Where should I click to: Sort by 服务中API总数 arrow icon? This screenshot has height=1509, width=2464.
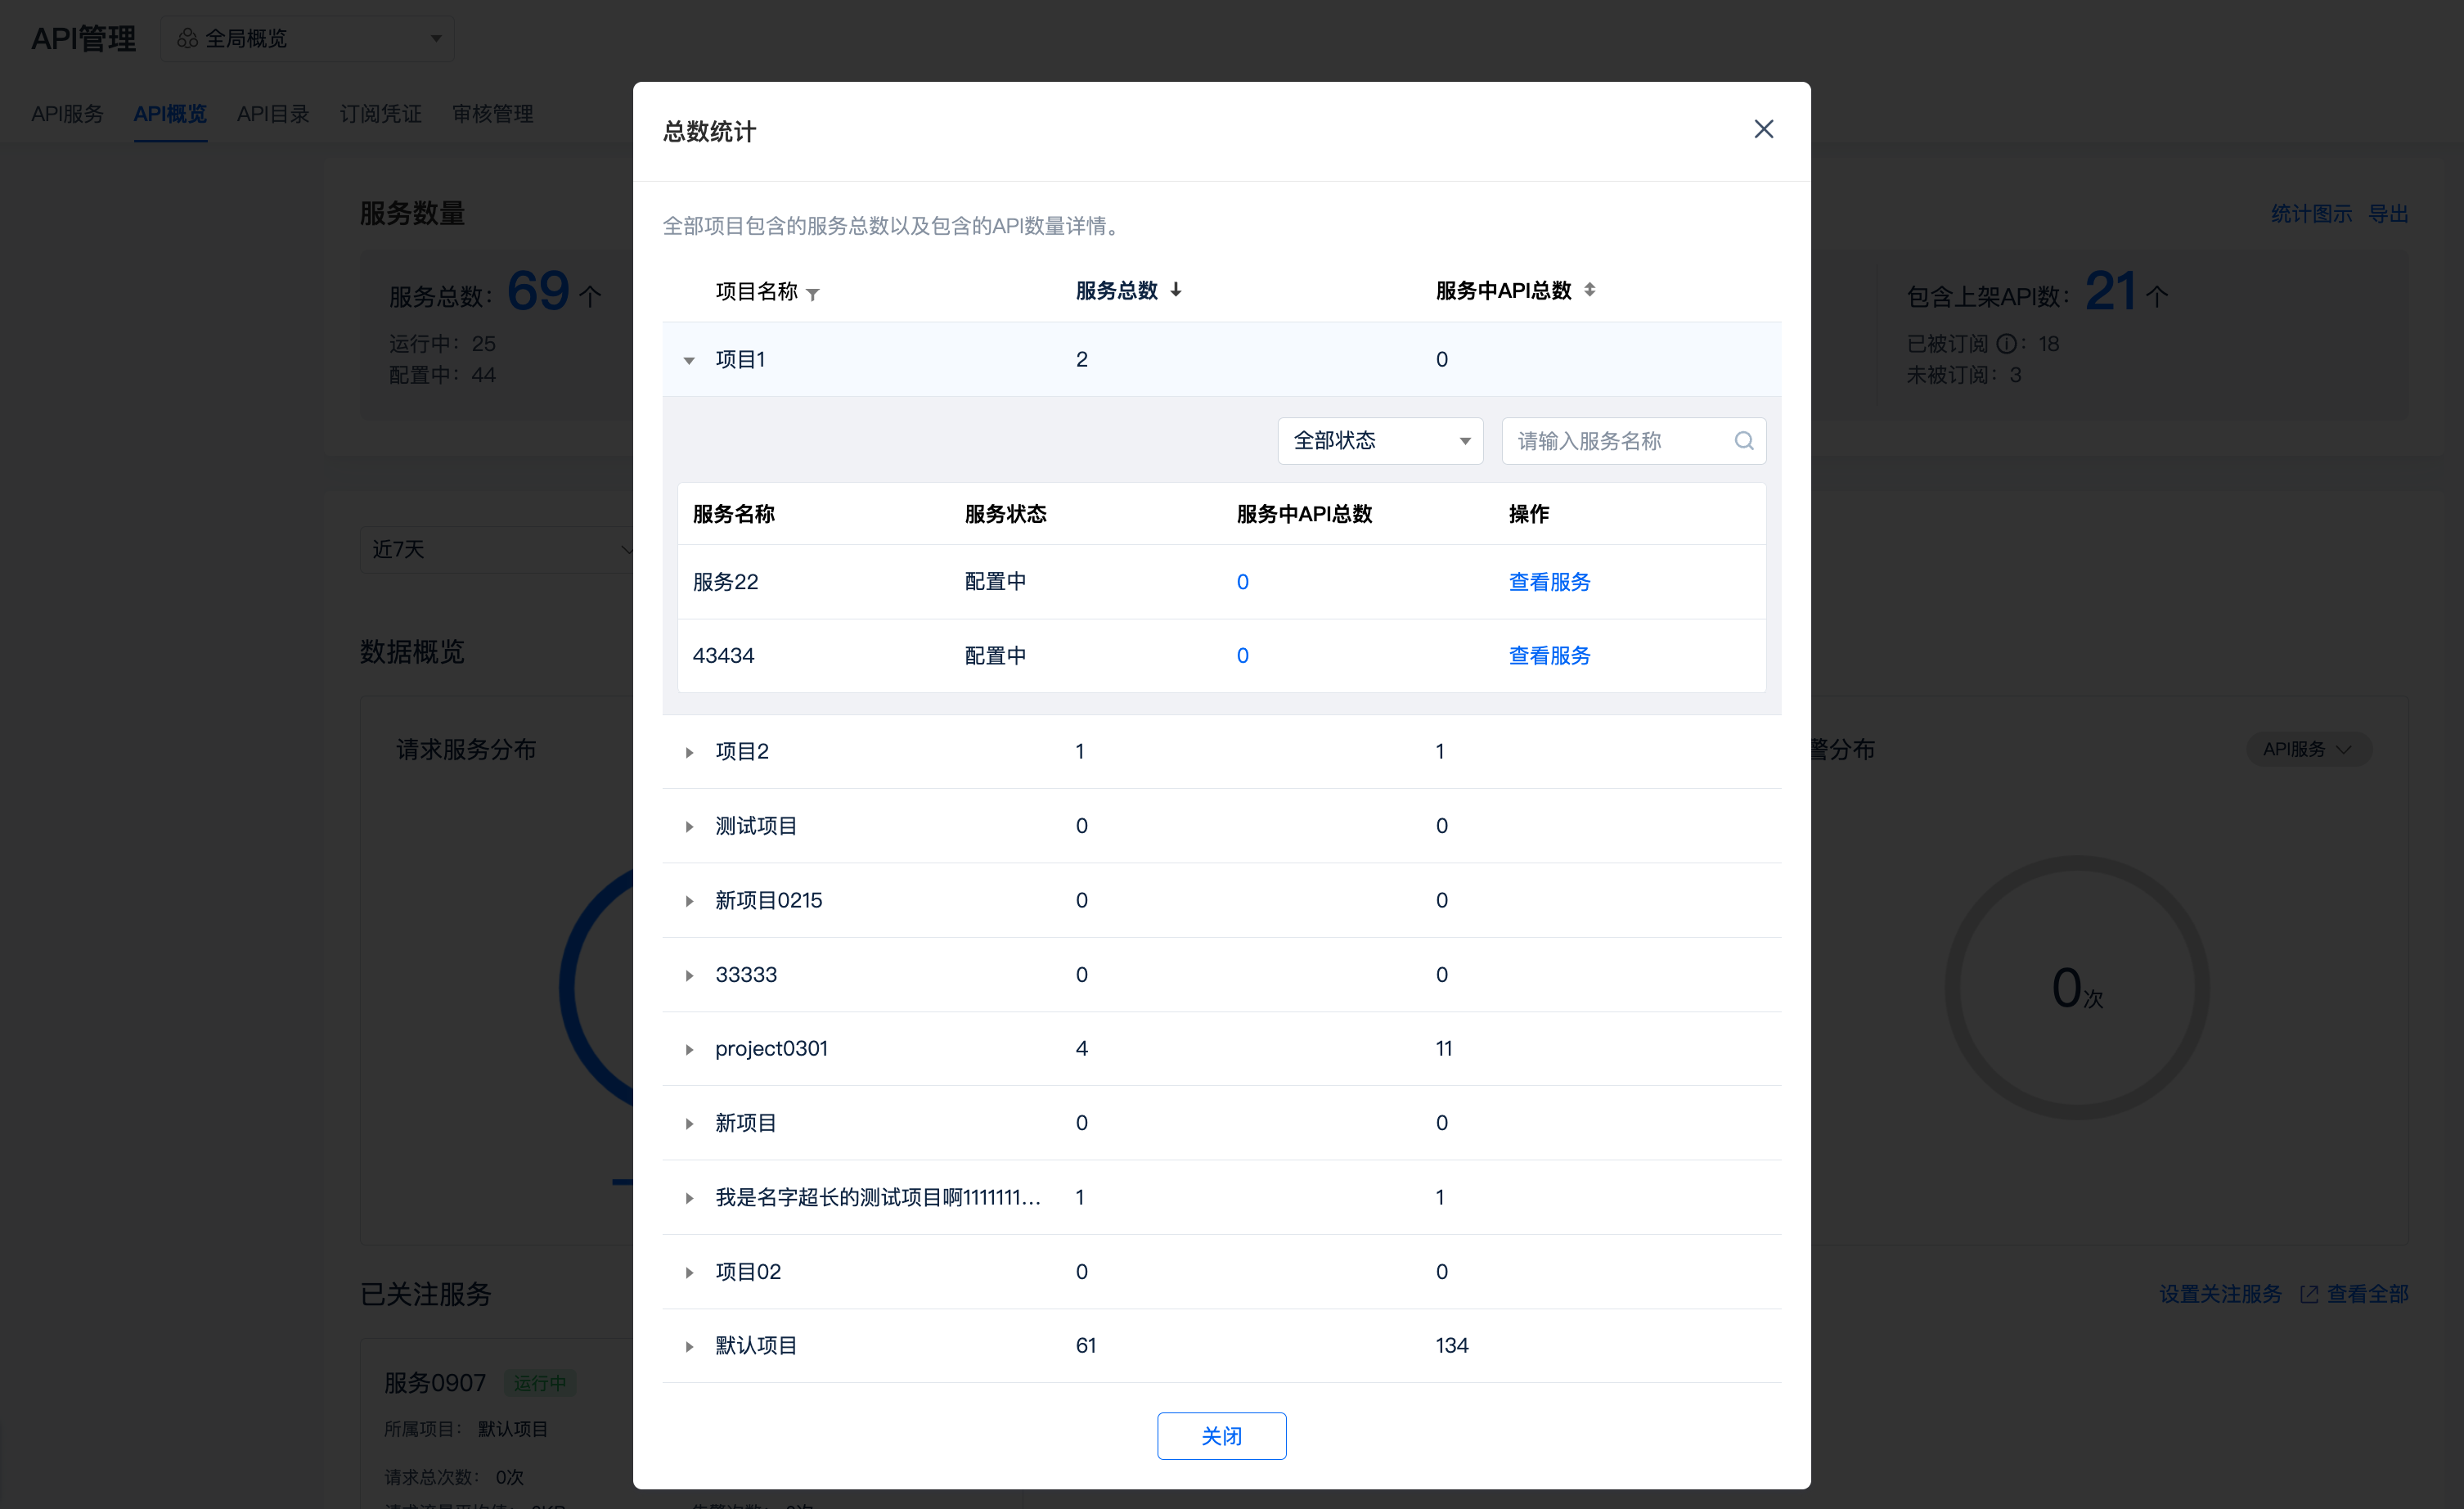(1589, 290)
